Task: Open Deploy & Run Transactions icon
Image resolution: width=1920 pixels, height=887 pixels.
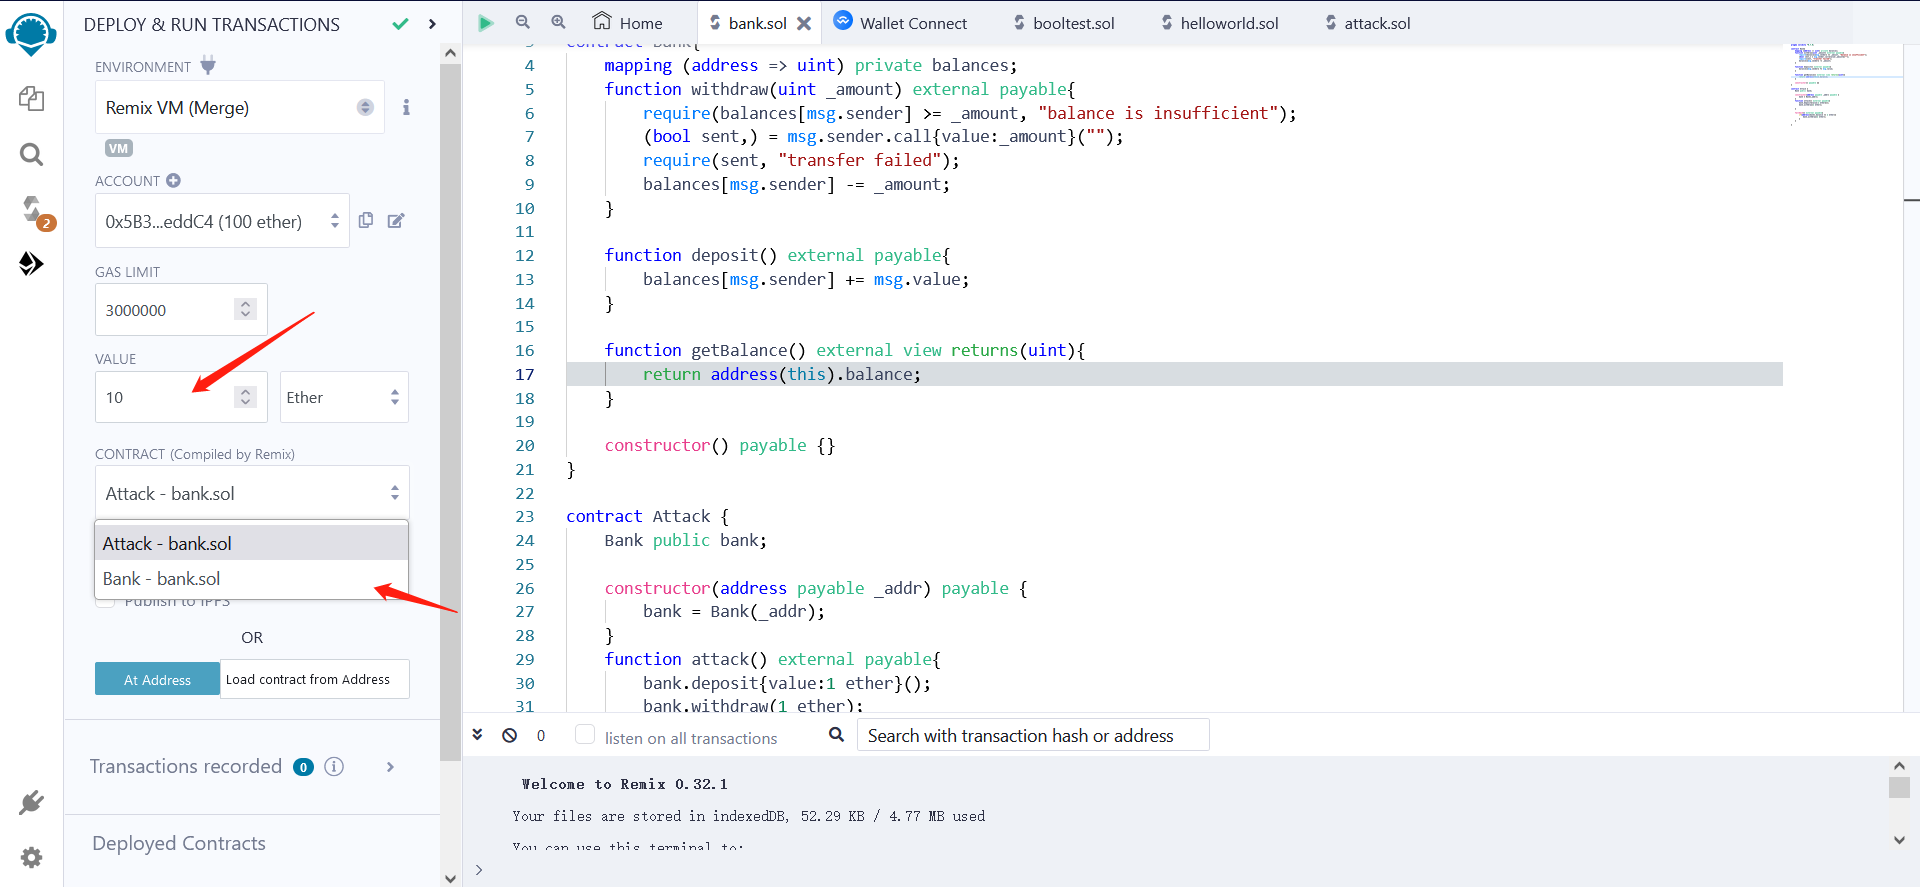Action: [x=31, y=264]
